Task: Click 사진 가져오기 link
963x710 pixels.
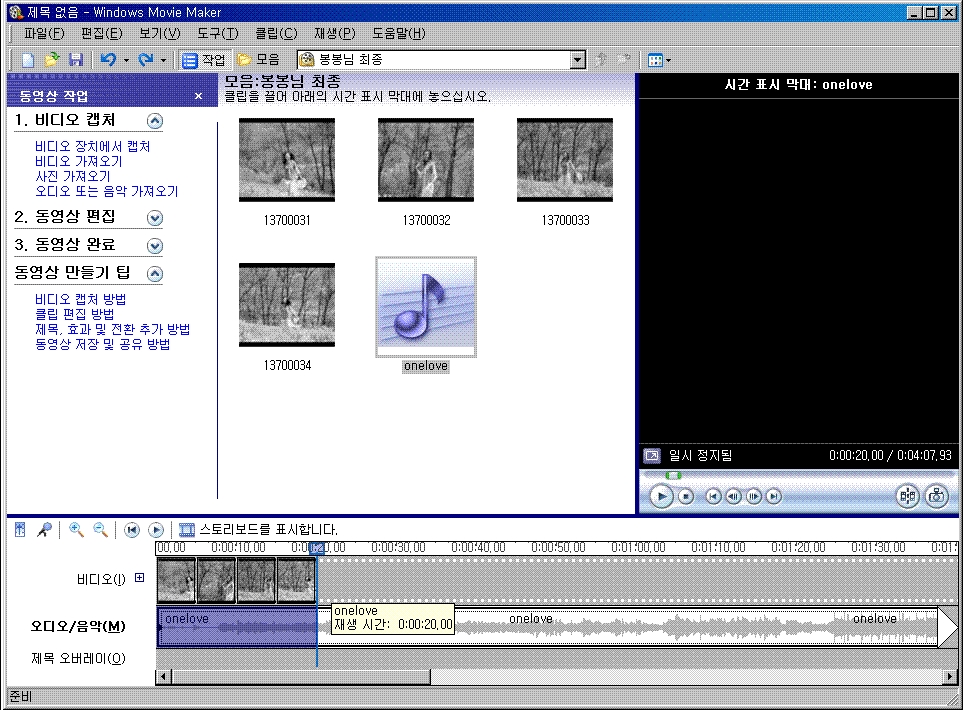Action: tap(72, 176)
